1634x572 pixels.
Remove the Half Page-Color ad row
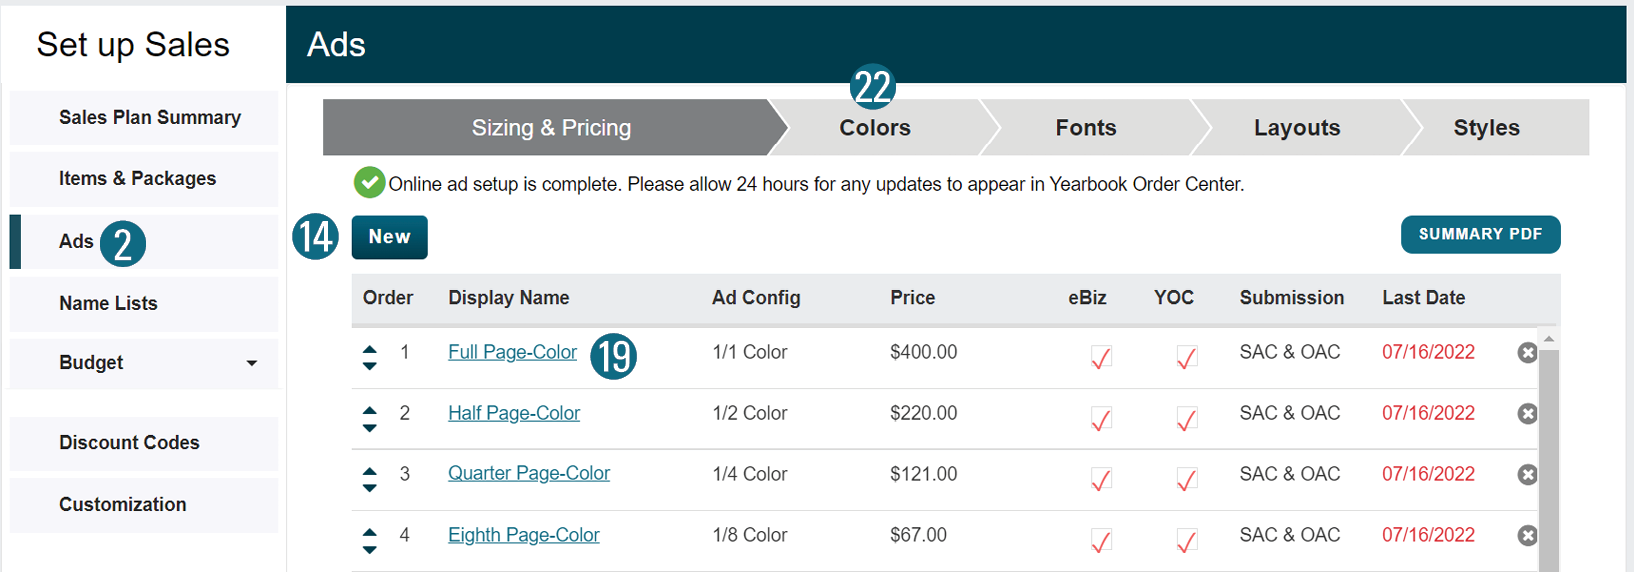1526,413
